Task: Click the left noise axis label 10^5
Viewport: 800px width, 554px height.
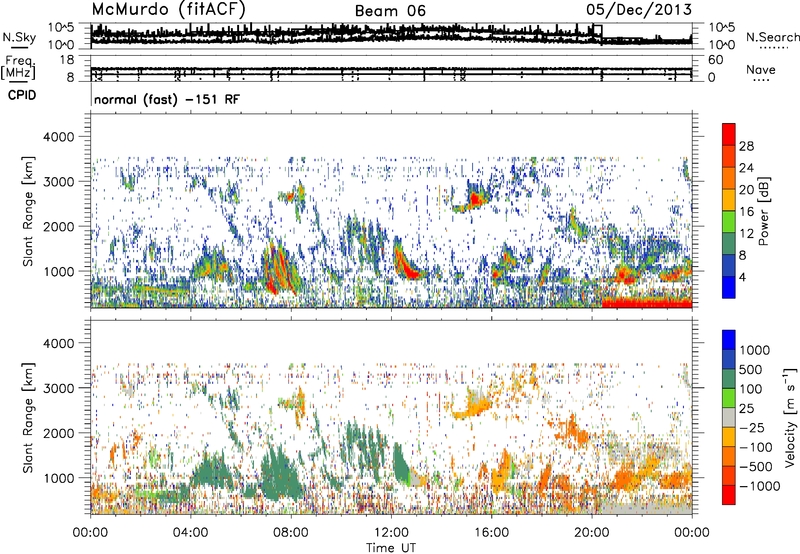Action: pyautogui.click(x=61, y=27)
